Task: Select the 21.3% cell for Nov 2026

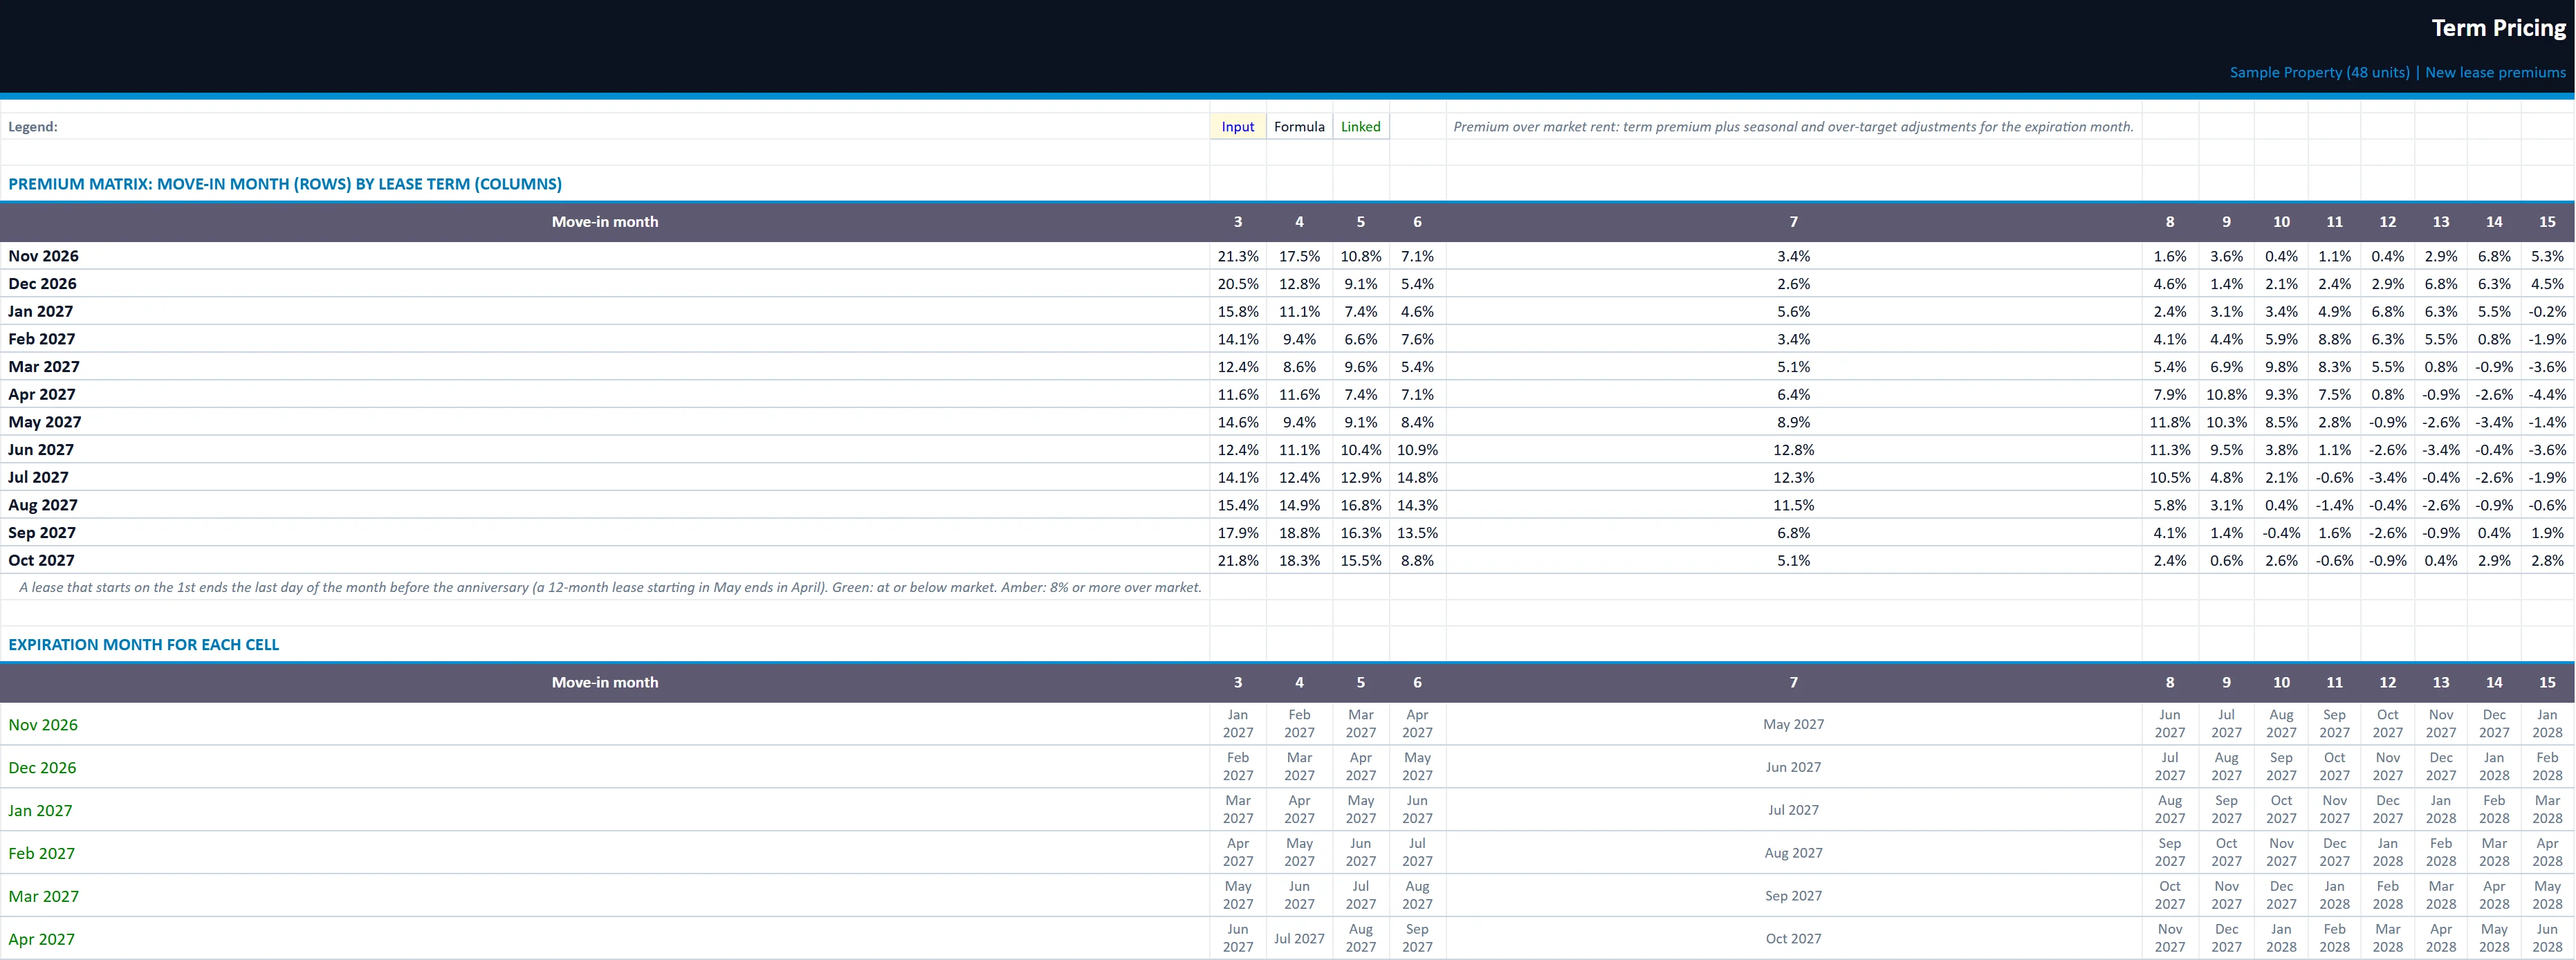Action: tap(1238, 256)
